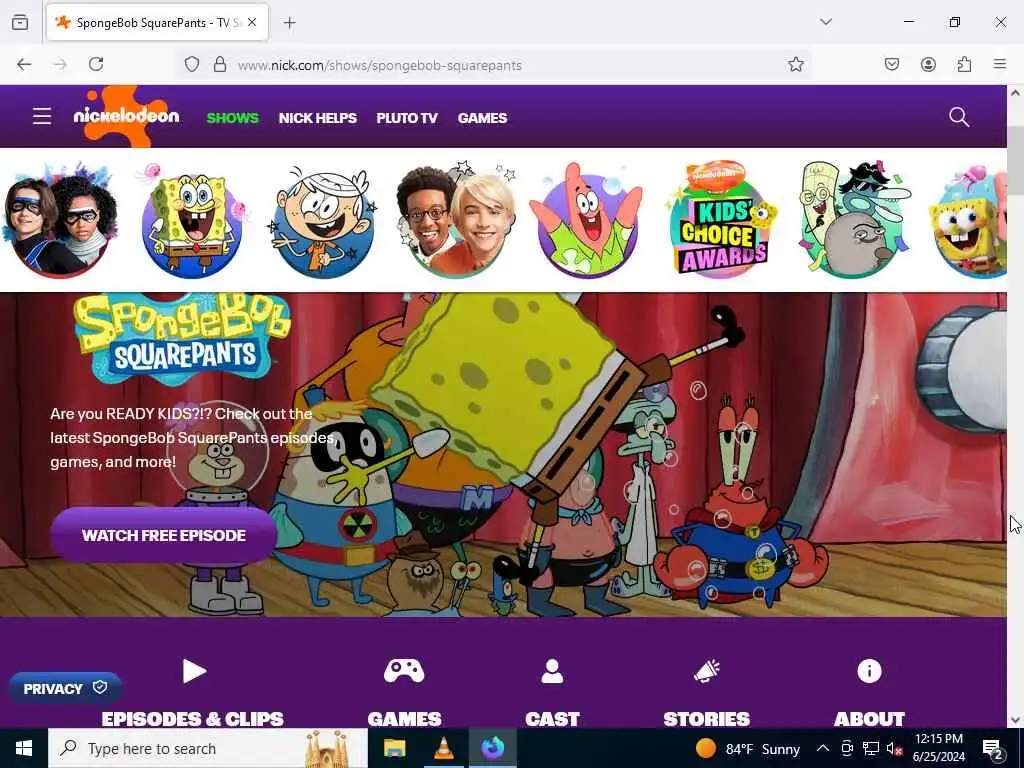1024x768 pixels.
Task: Open the Extensions puzzle icon
Action: pos(964,64)
